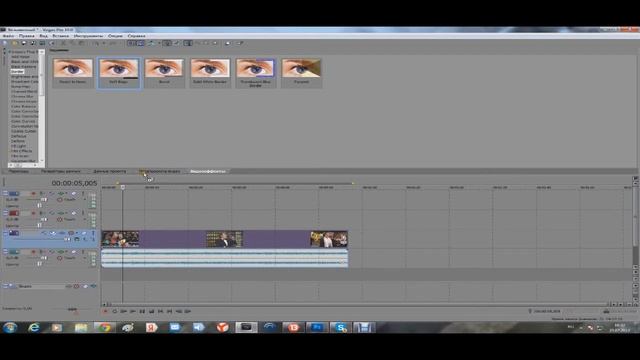This screenshot has width=640, height=360.
Task: Open the Windows Start menu
Action: [10, 327]
